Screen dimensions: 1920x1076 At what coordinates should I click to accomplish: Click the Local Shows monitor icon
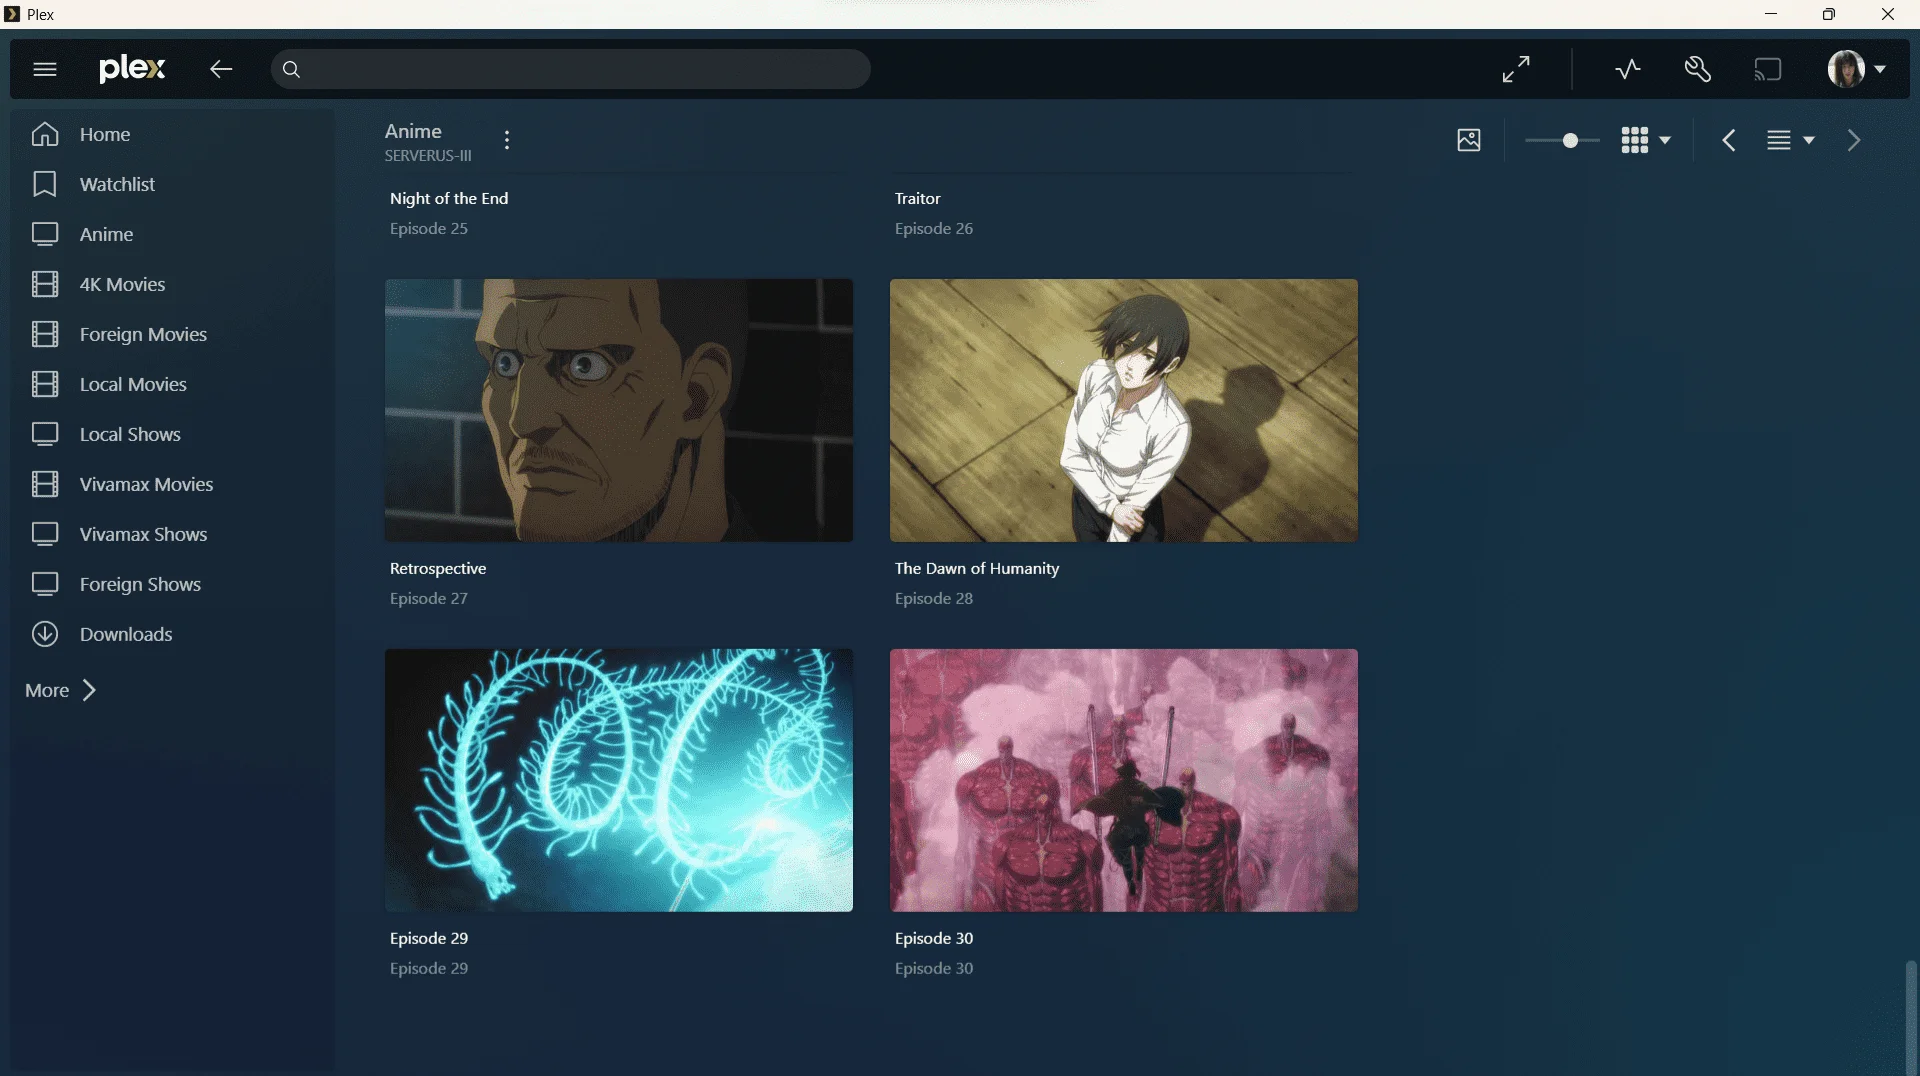[45, 434]
